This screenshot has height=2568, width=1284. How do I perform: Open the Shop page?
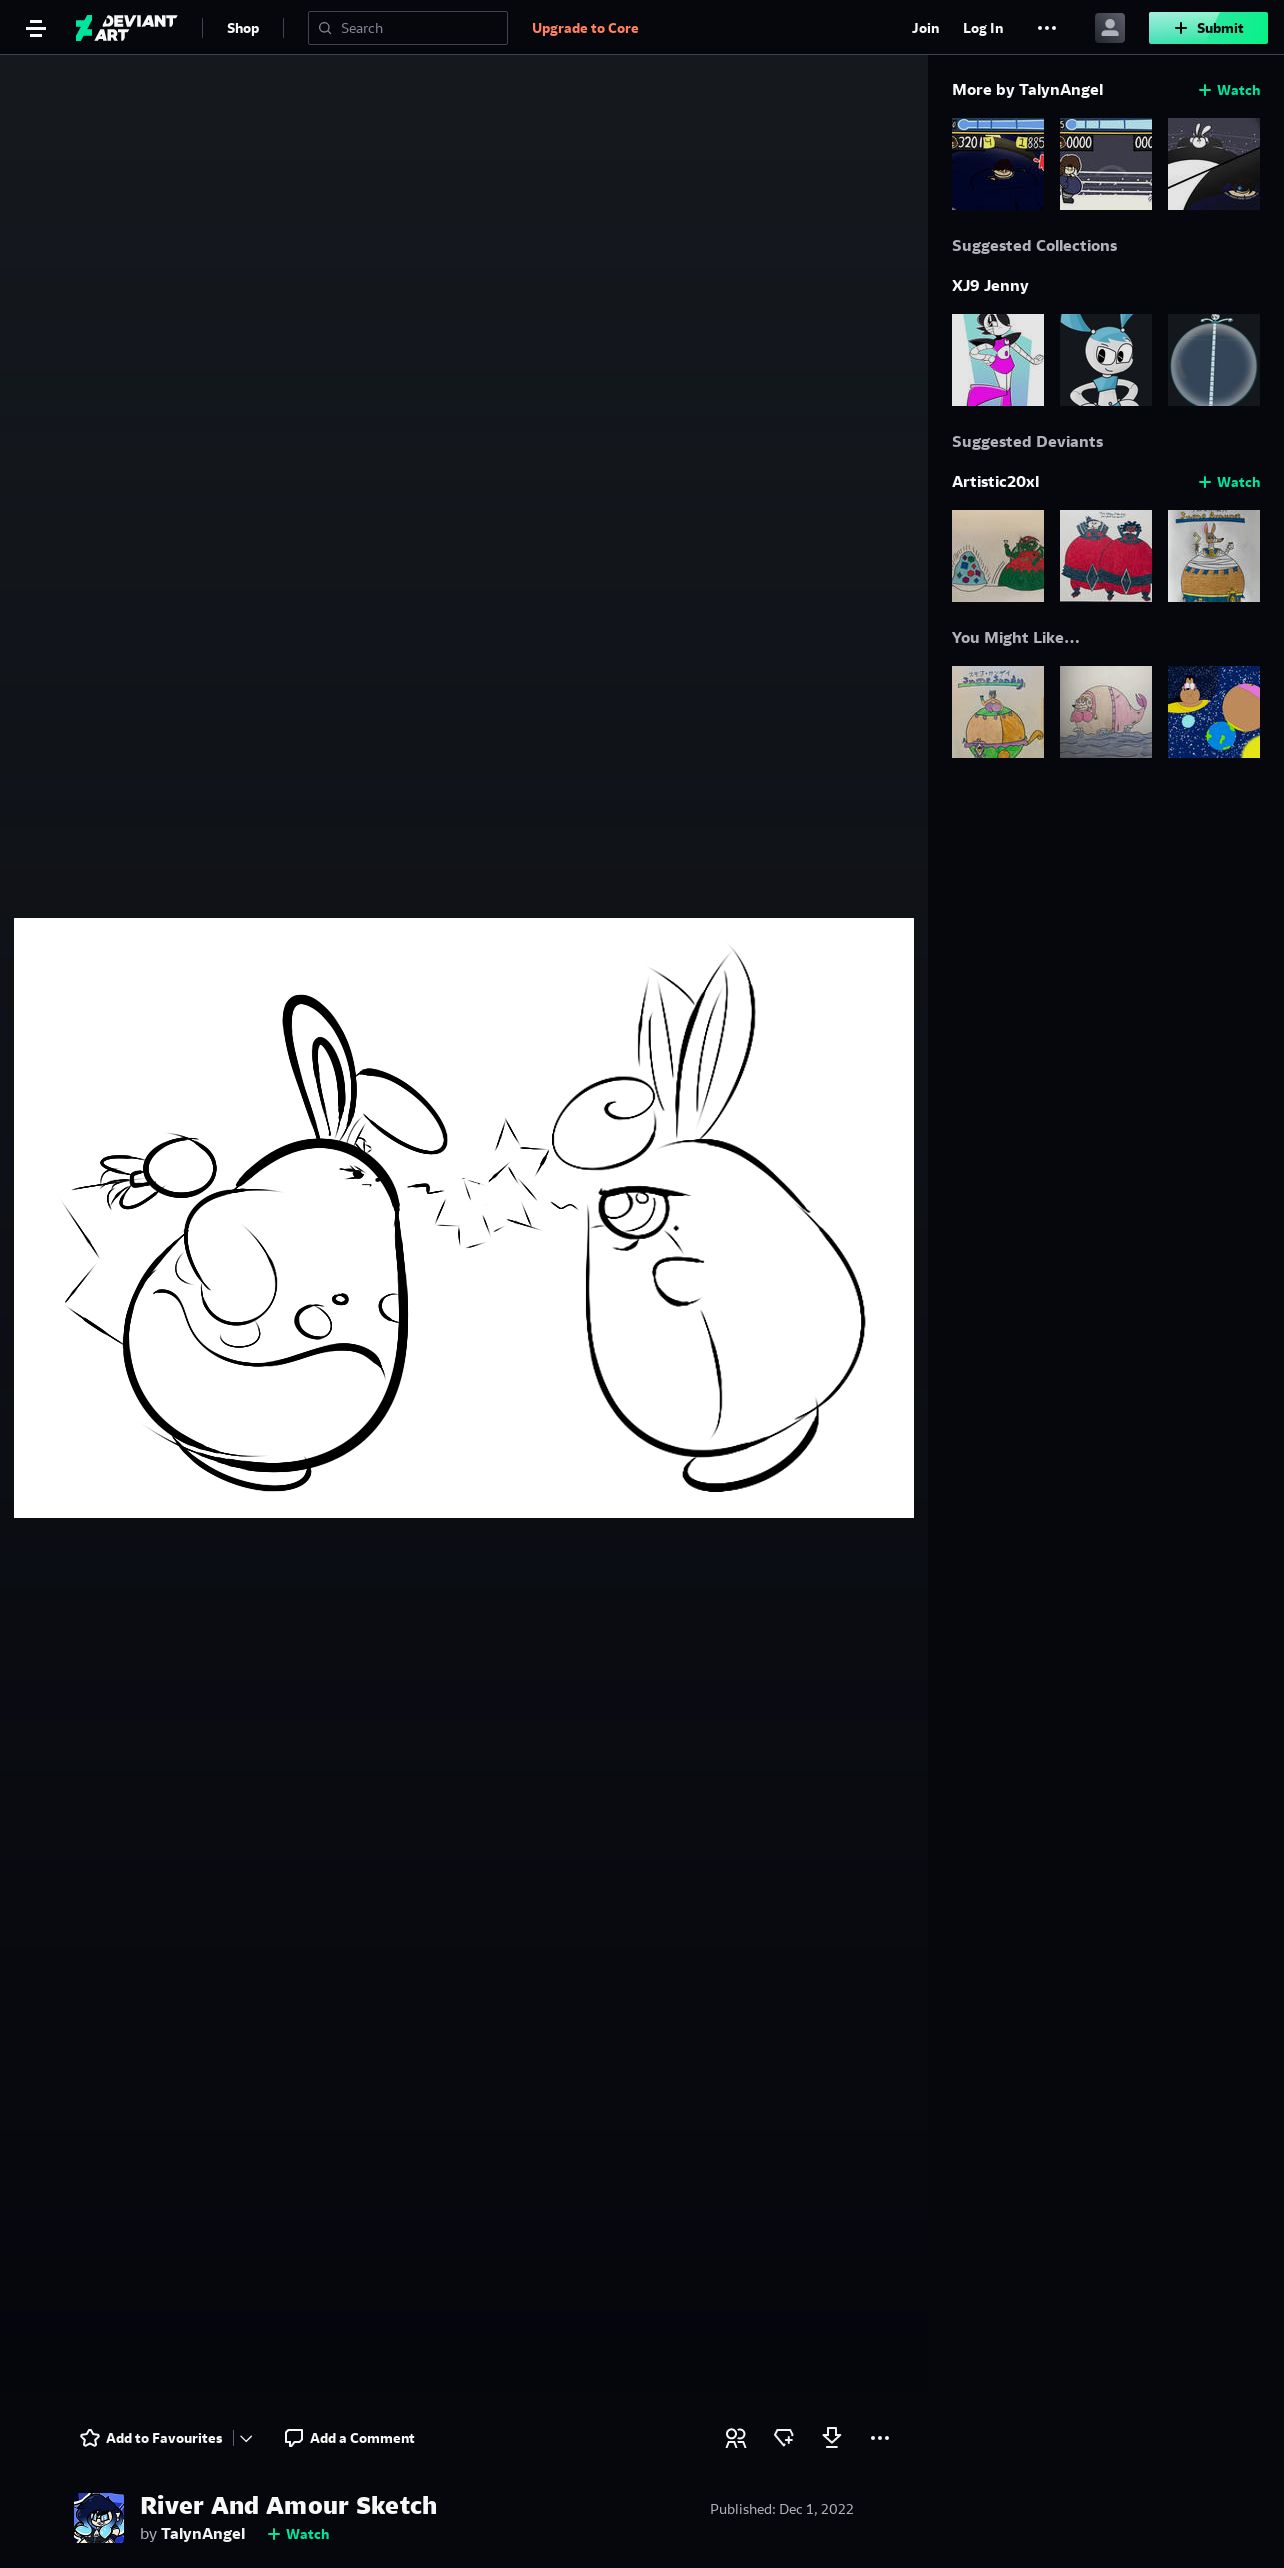click(243, 28)
